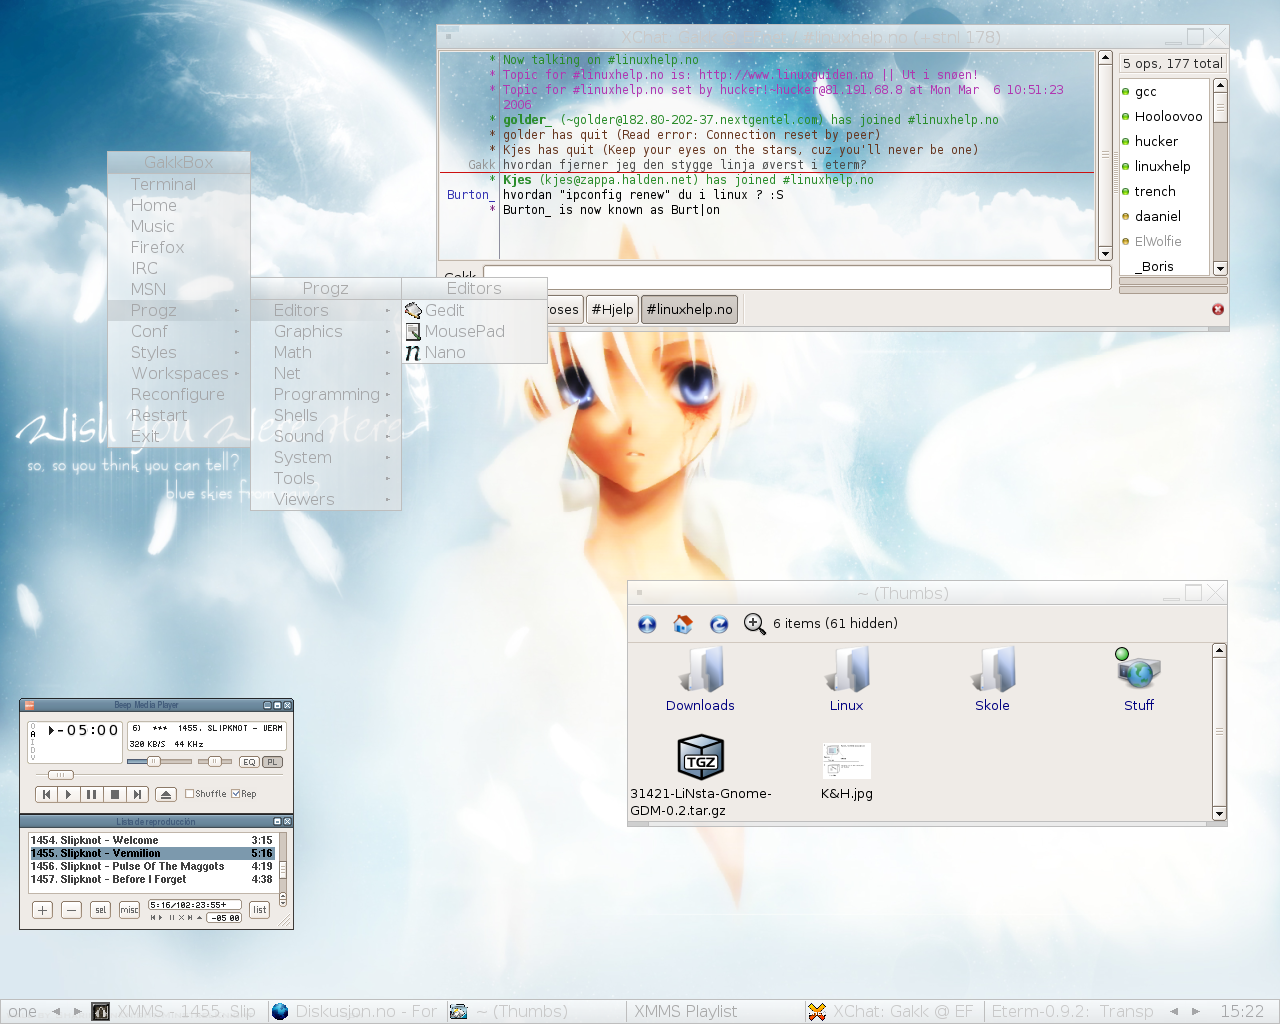Go to Home folder in Thumbs toolbar
The width and height of the screenshot is (1280, 1024).
(x=683, y=624)
